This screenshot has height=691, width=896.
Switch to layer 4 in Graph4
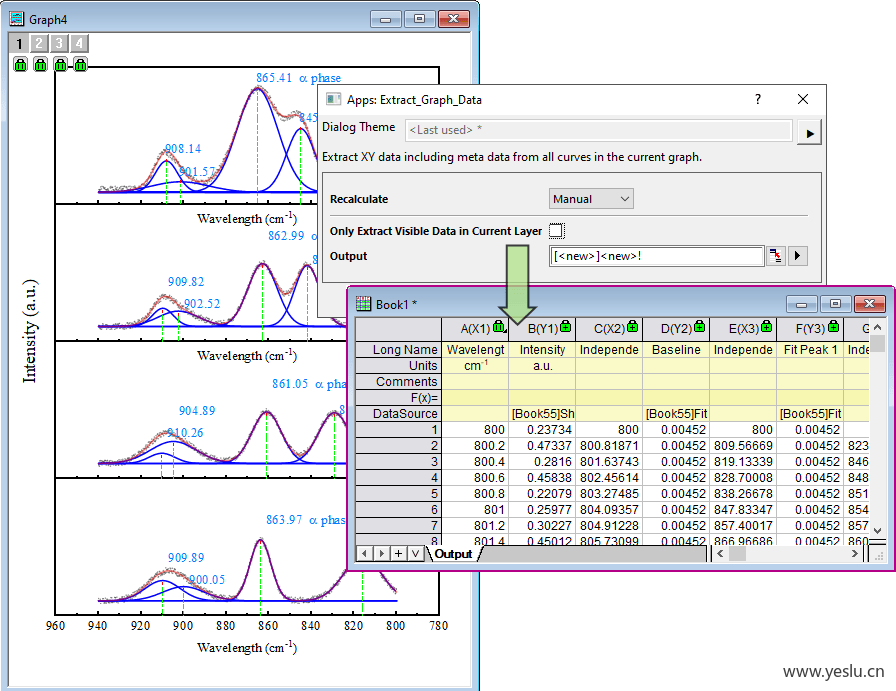point(79,43)
